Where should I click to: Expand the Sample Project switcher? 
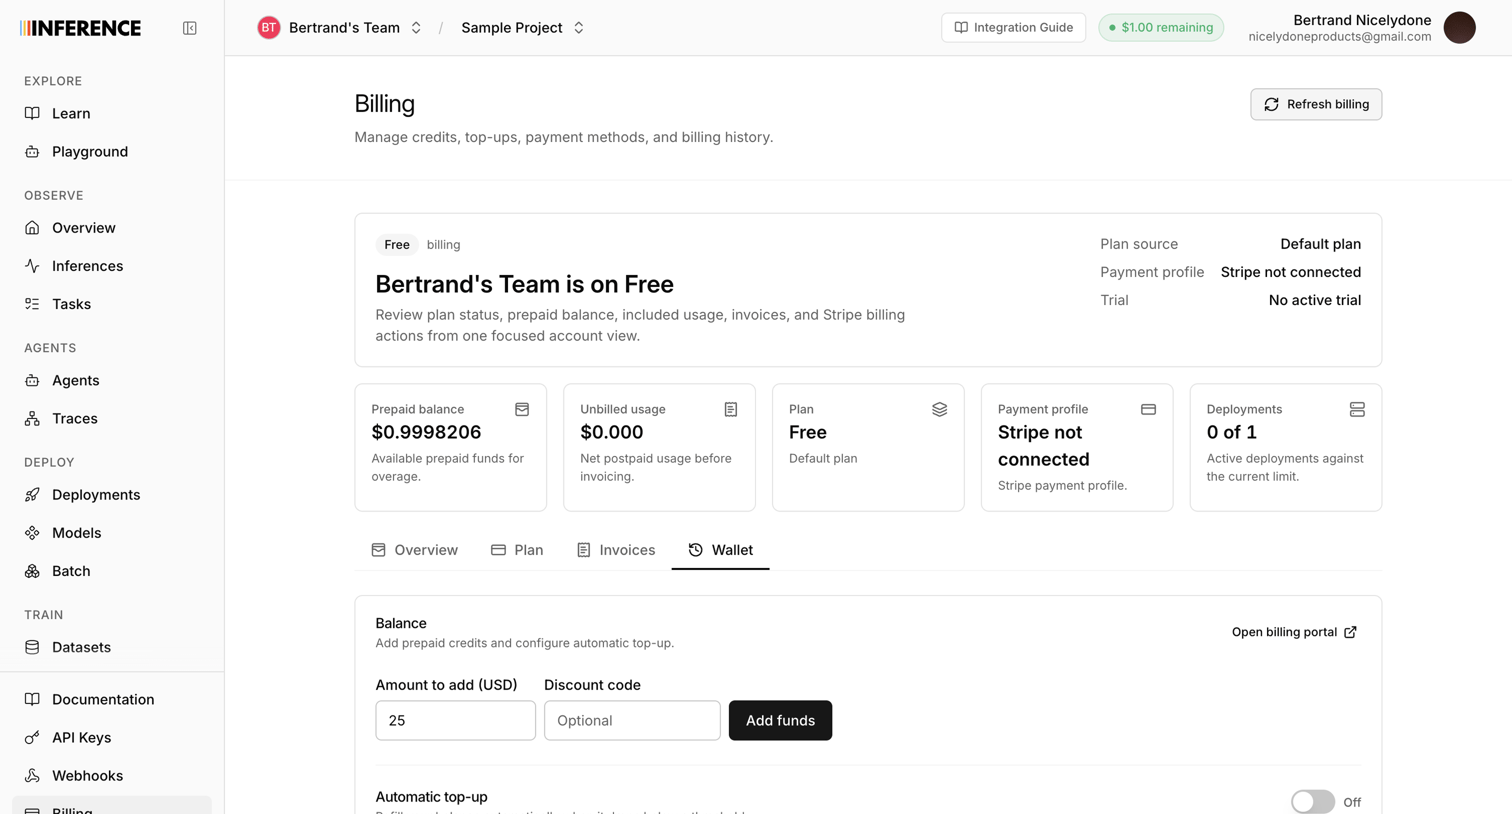point(578,28)
